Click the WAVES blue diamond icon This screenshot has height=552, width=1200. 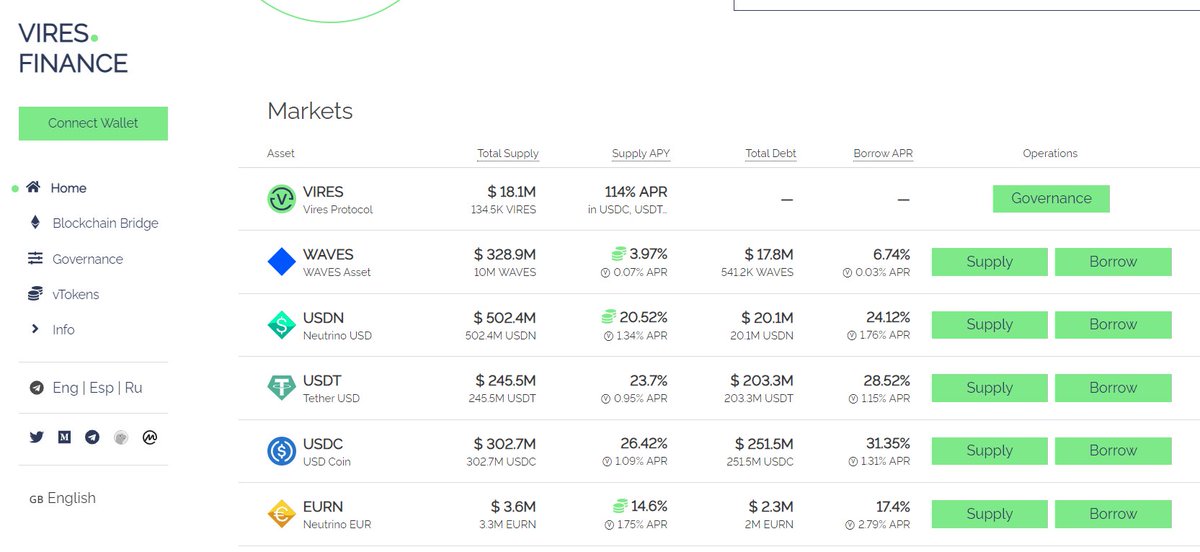tap(282, 262)
